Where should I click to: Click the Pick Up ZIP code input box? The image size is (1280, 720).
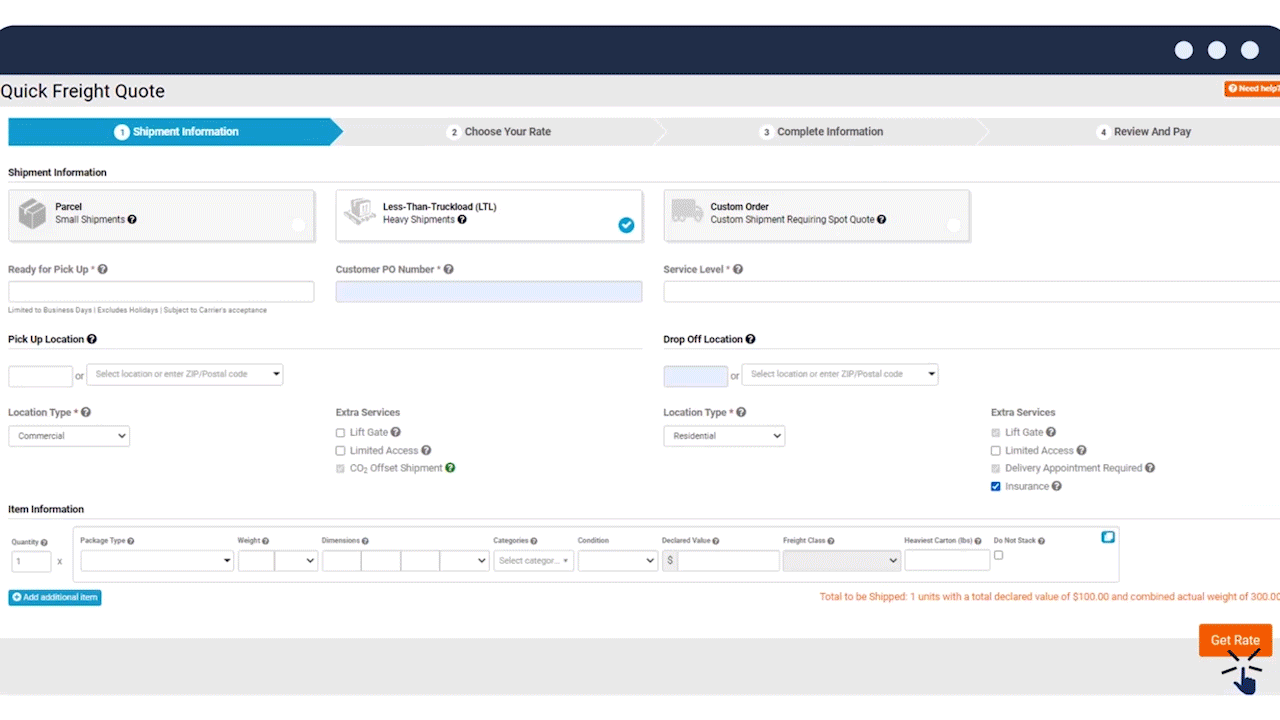pyautogui.click(x=40, y=376)
